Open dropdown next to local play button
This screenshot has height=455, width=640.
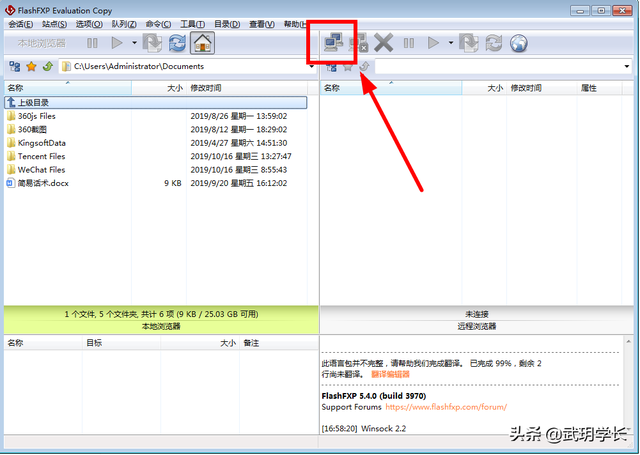(x=134, y=43)
